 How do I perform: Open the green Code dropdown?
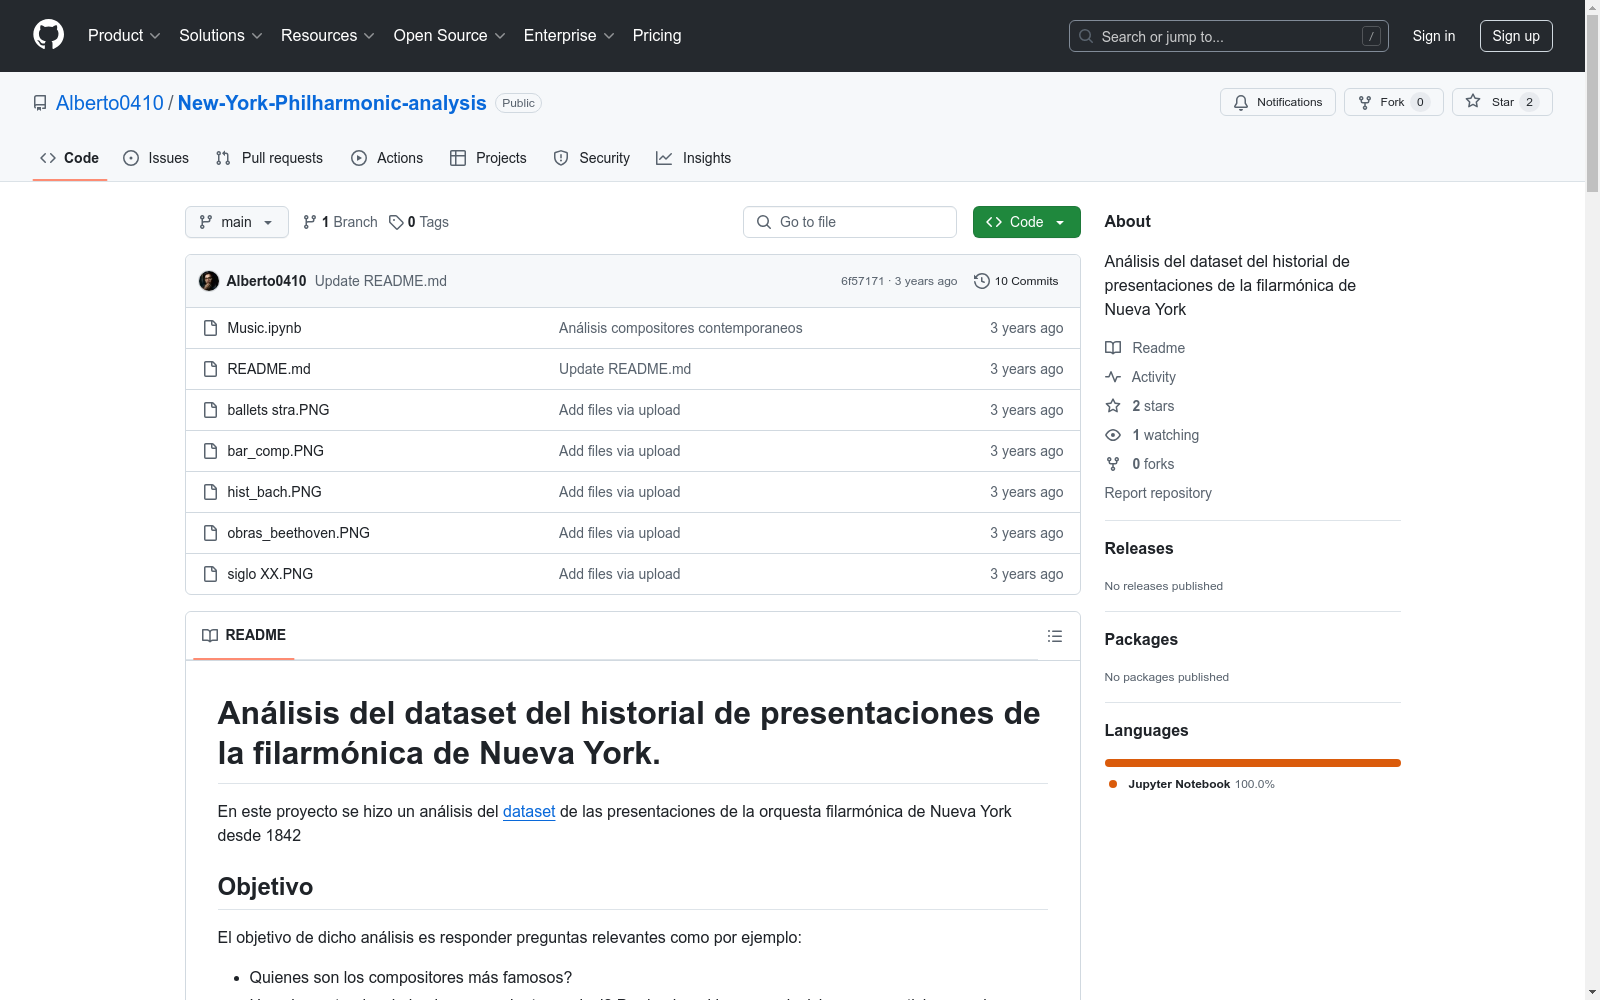point(1026,222)
